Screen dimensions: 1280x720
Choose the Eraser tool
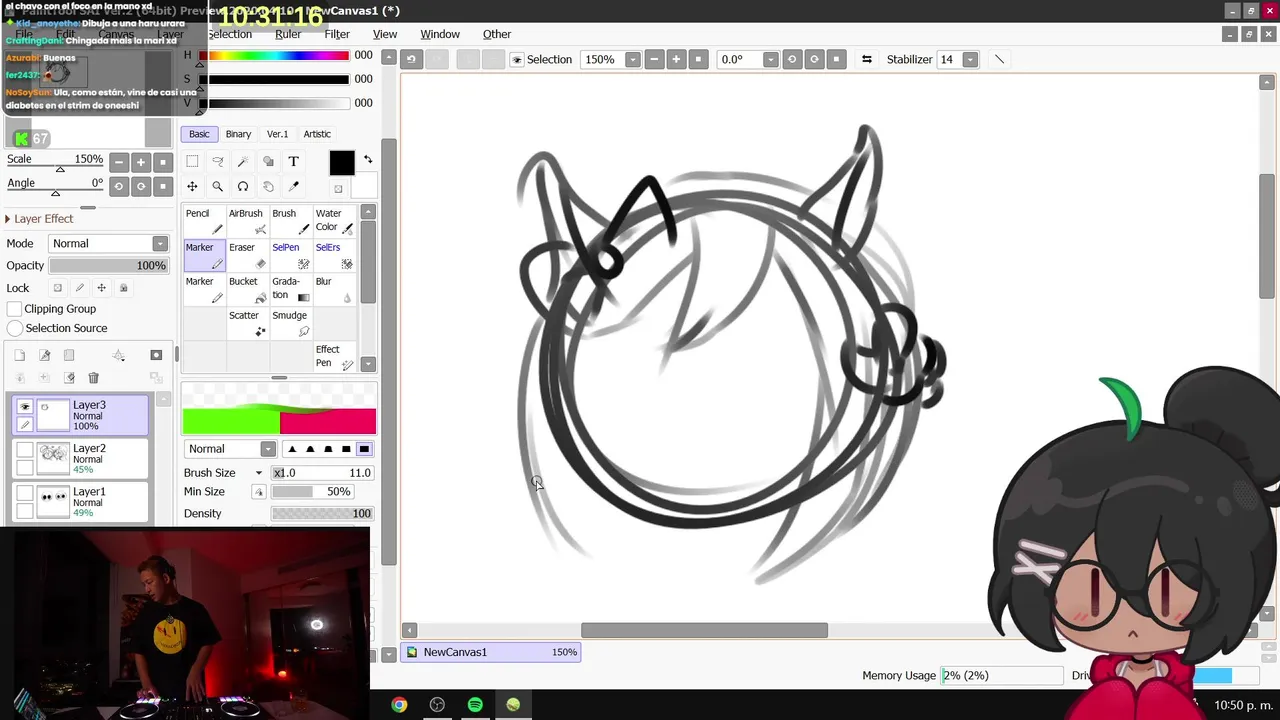point(247,255)
